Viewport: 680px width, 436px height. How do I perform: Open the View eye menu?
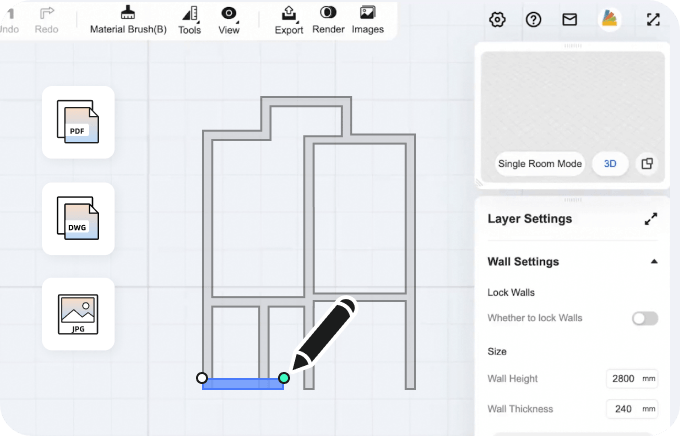[x=229, y=20]
